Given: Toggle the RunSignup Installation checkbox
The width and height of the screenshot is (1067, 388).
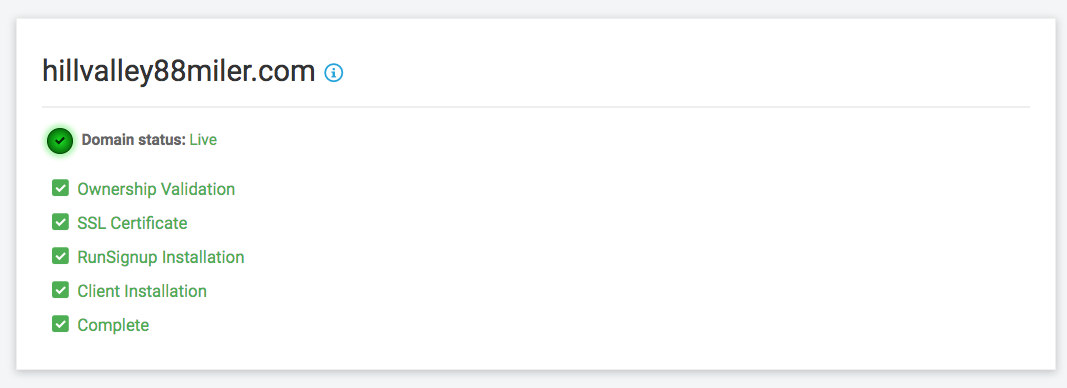Looking at the screenshot, I should [x=61, y=256].
